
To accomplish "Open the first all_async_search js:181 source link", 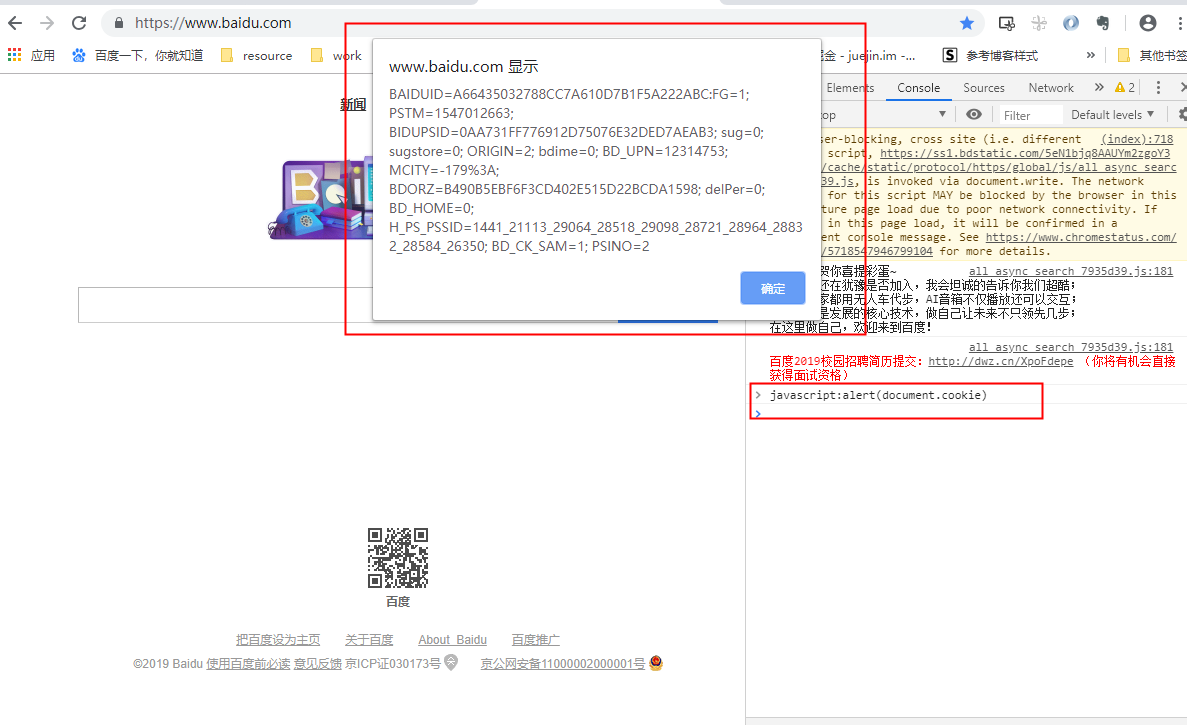I will point(1070,271).
